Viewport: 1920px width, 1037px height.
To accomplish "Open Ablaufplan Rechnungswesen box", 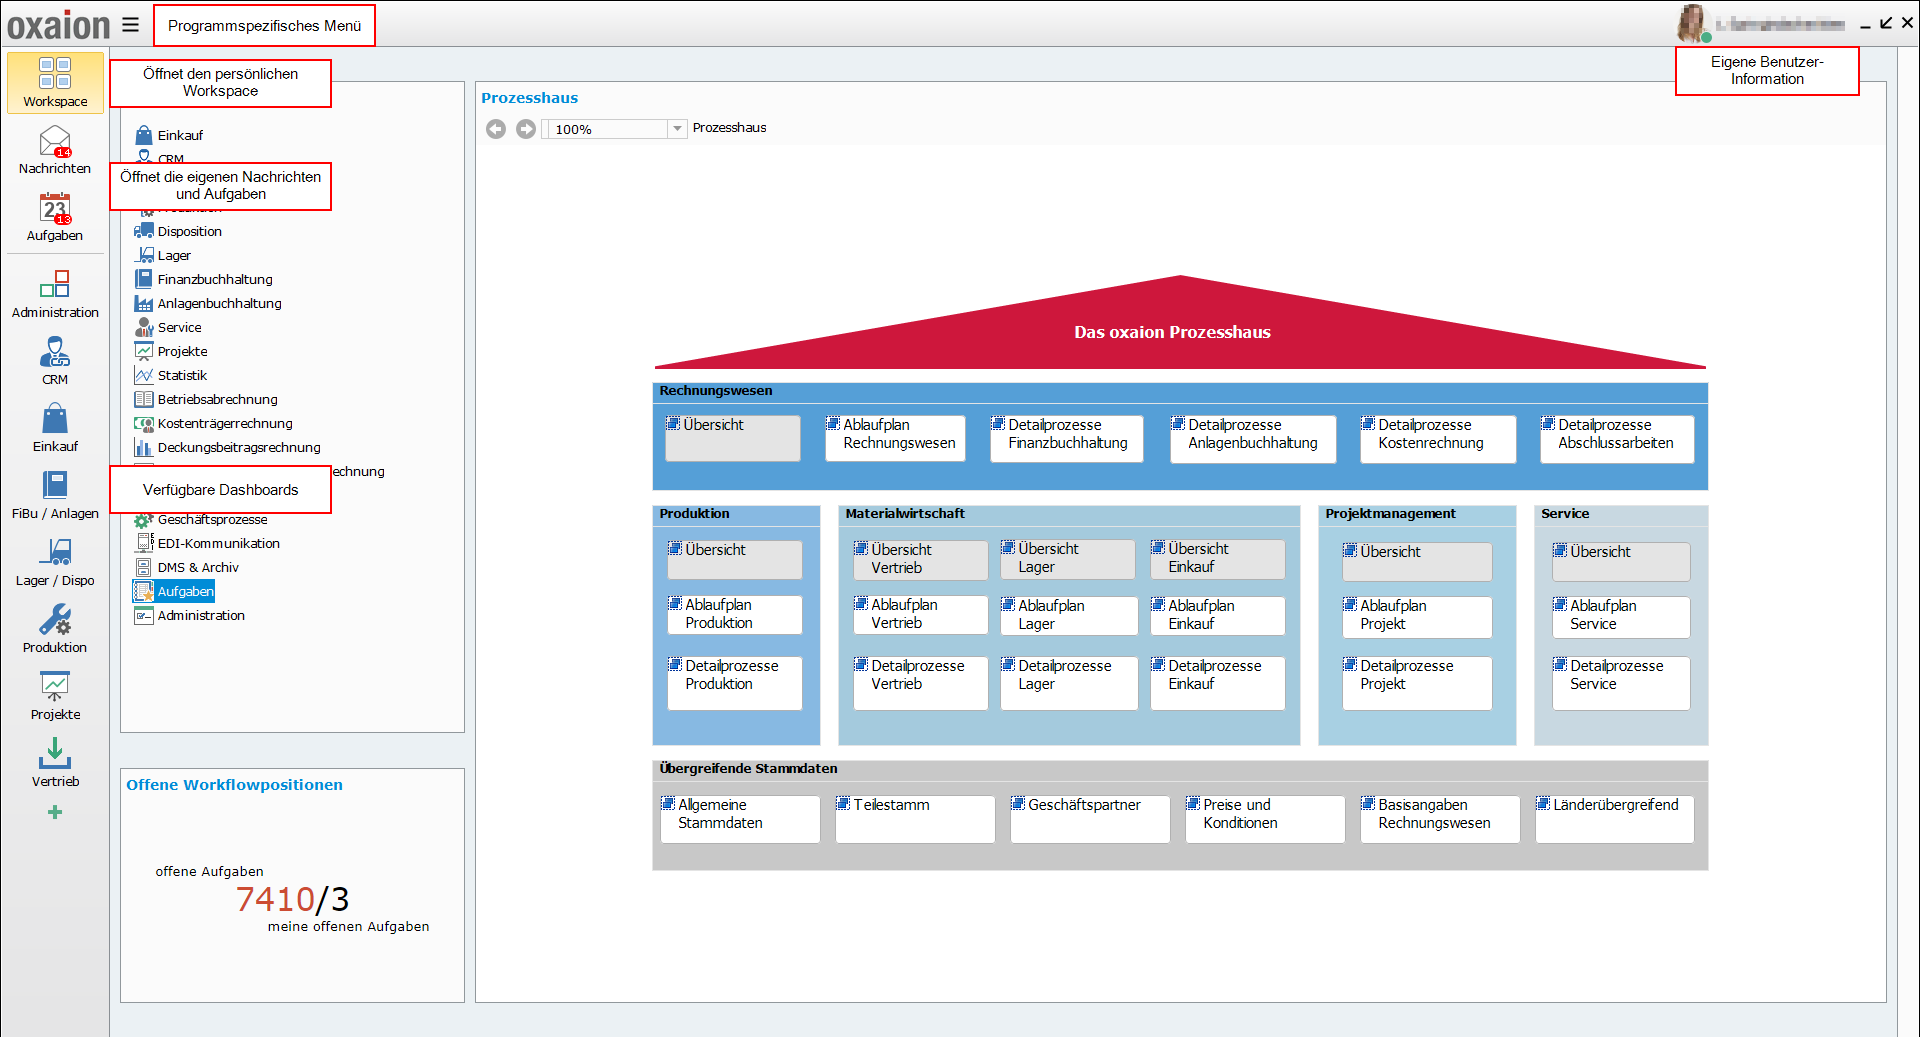I will tap(895, 438).
